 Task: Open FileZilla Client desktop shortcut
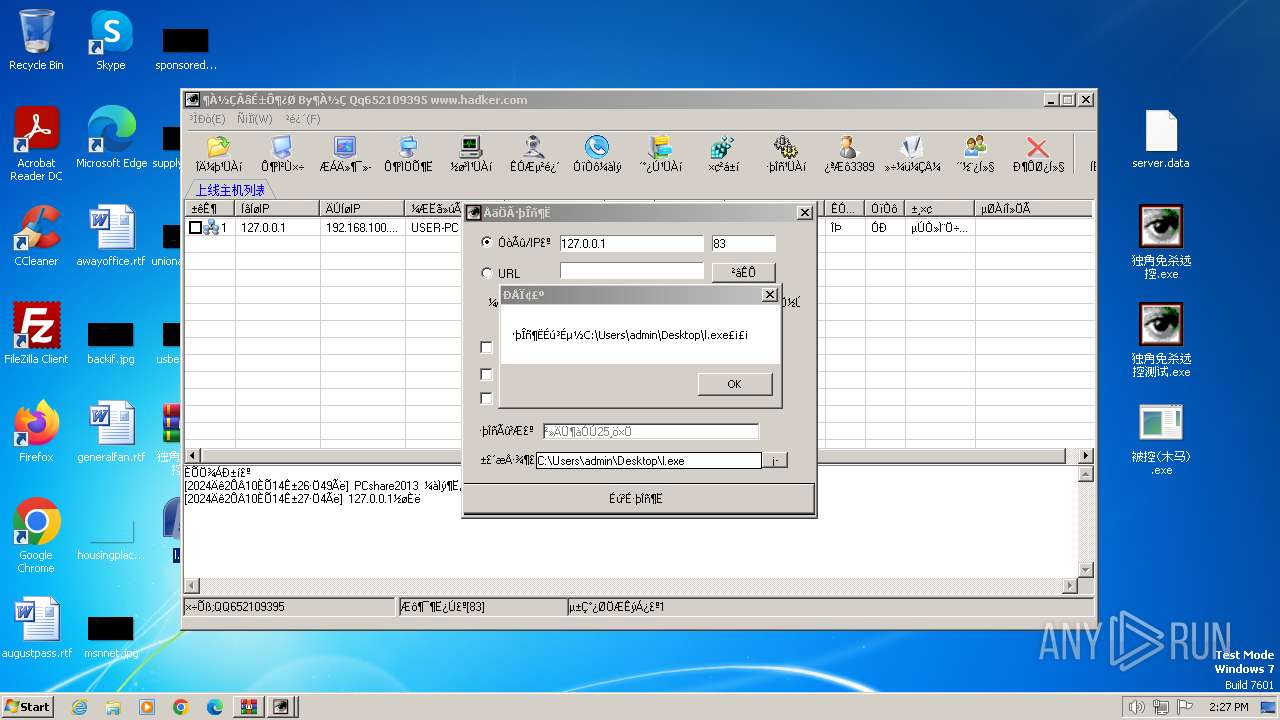[36, 334]
